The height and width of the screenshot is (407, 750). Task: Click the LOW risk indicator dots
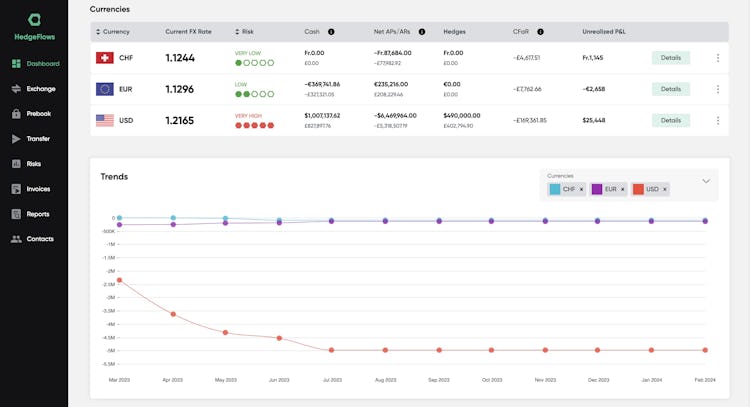click(x=254, y=94)
